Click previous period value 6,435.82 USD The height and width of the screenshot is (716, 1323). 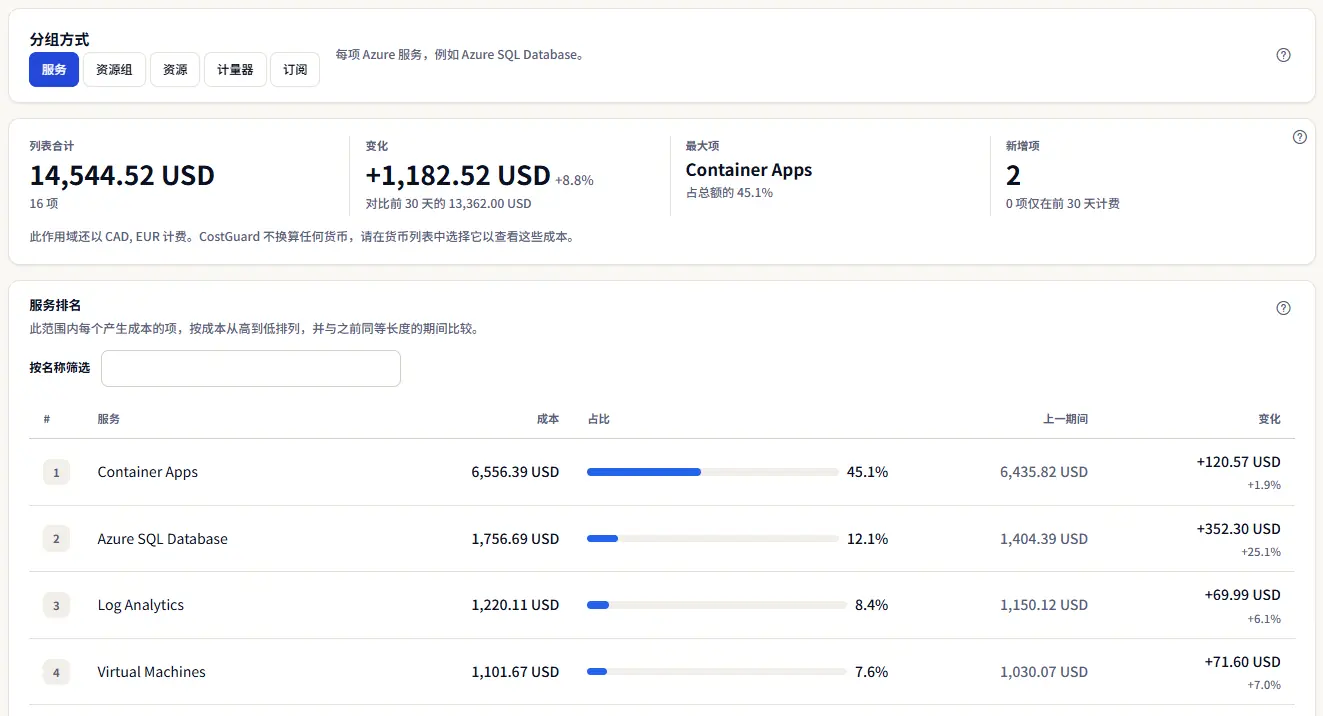point(1044,472)
